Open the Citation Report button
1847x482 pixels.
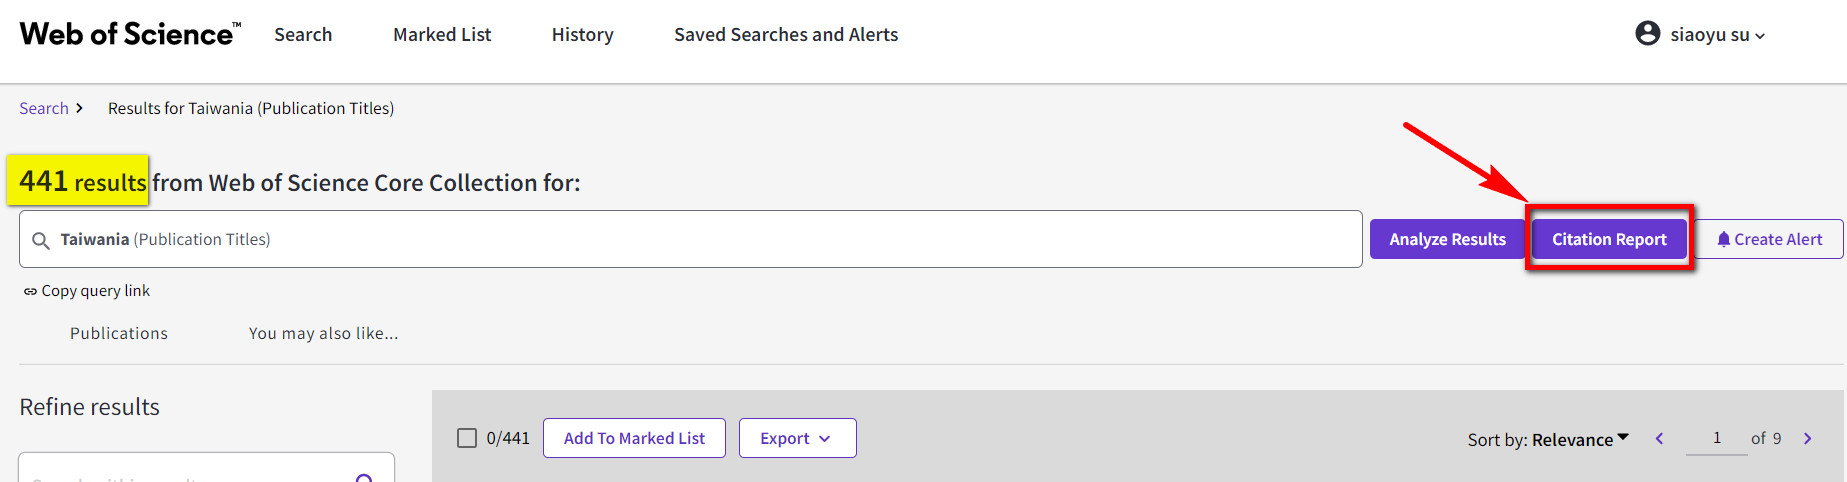pyautogui.click(x=1609, y=239)
